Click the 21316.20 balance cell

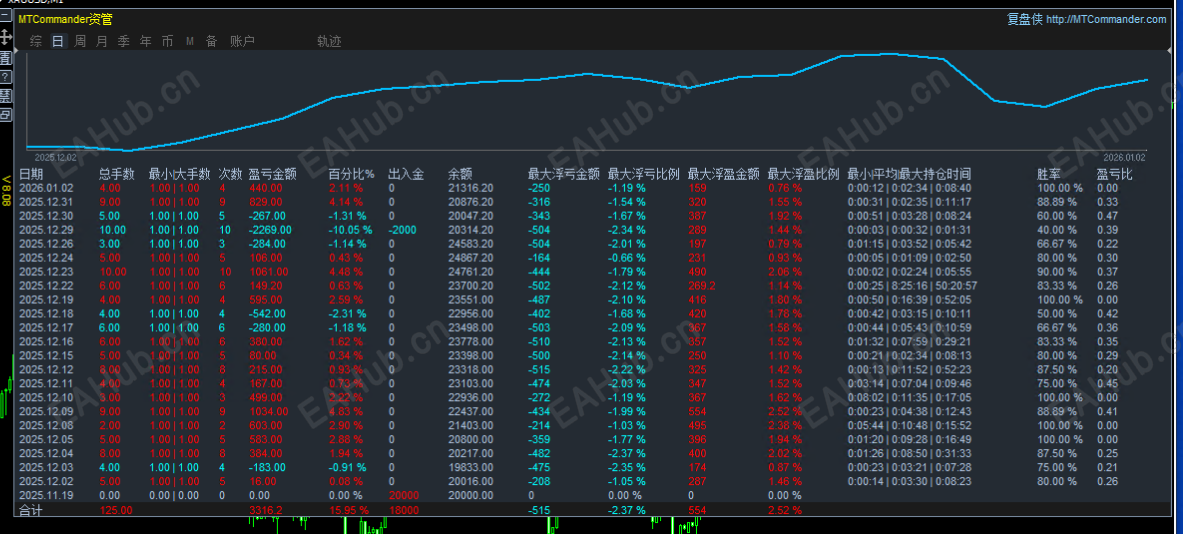point(471,188)
